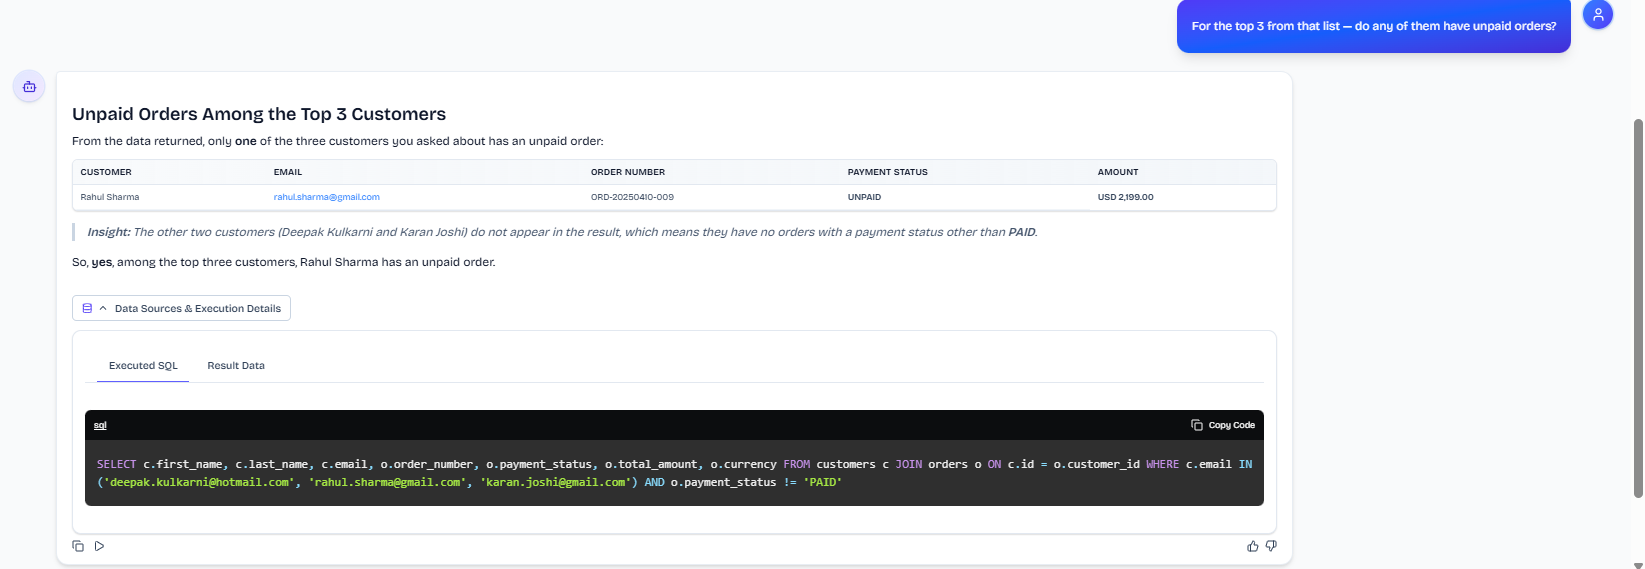Viewport: 1645px width, 569px height.
Task: Click the Copy Code button
Action: pos(1223,425)
